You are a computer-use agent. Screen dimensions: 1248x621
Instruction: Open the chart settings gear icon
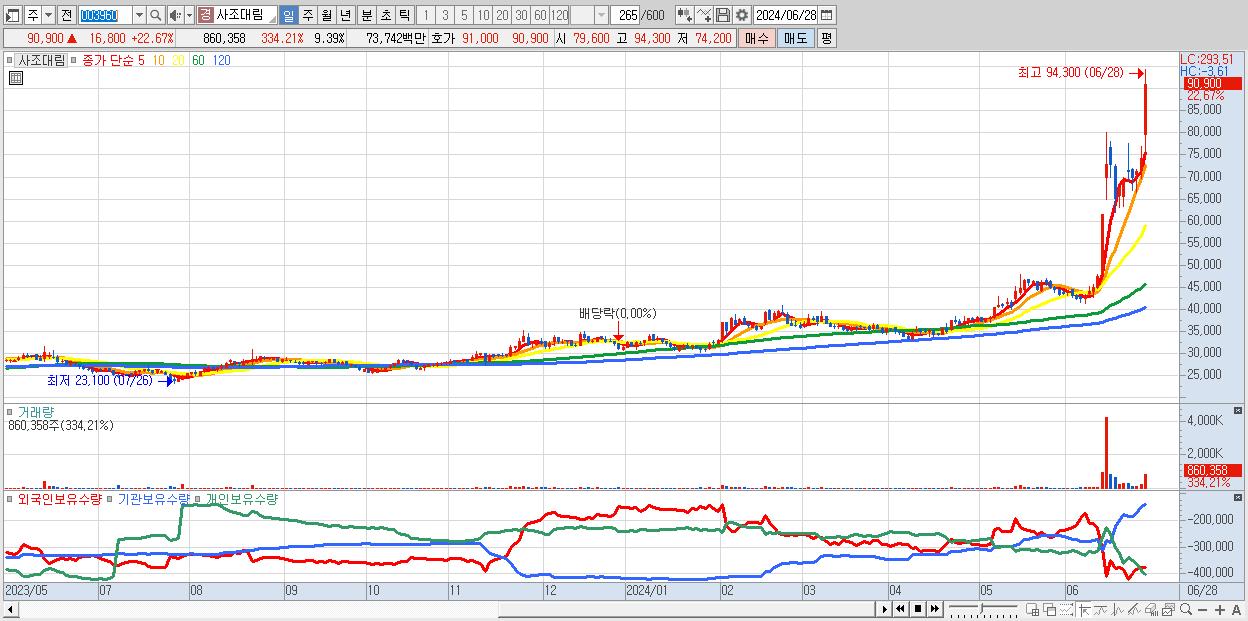point(741,15)
